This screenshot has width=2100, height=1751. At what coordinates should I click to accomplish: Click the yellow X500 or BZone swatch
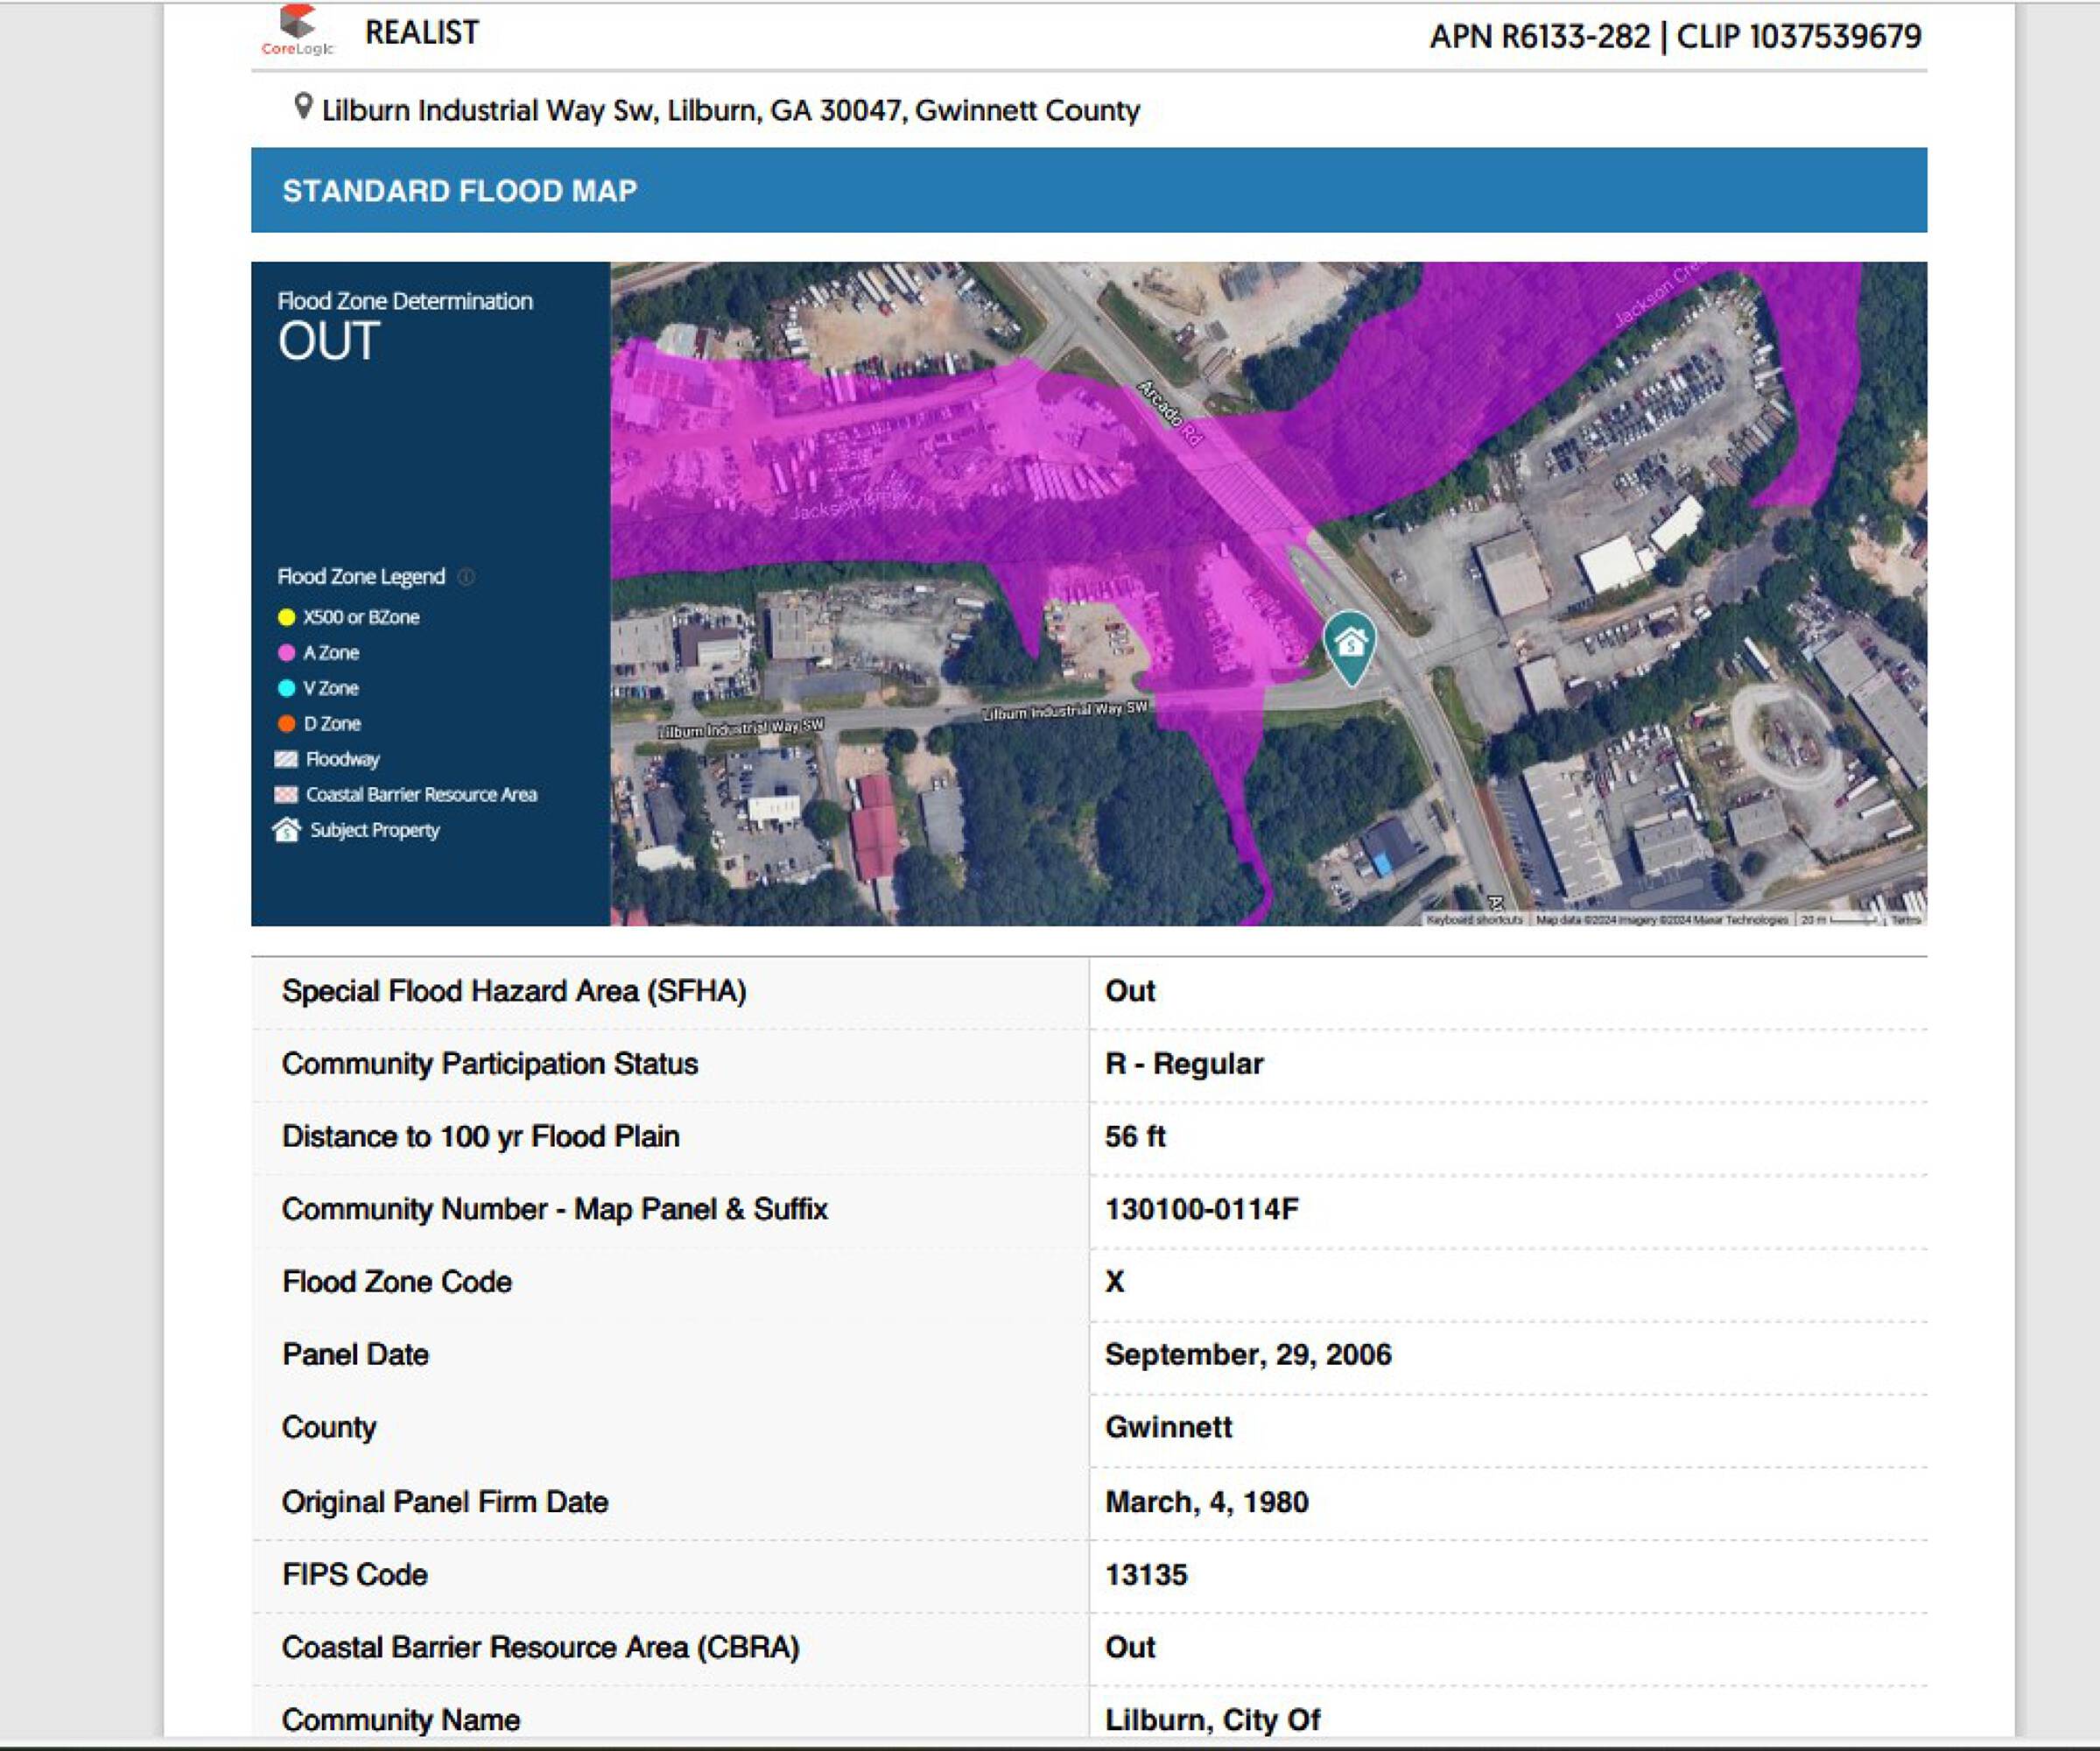286,617
